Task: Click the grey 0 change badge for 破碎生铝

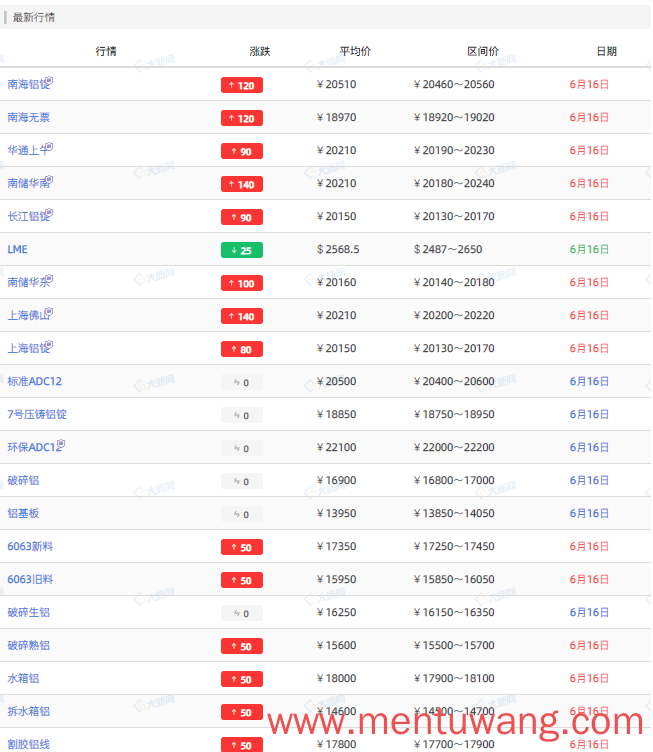Action: [x=242, y=613]
